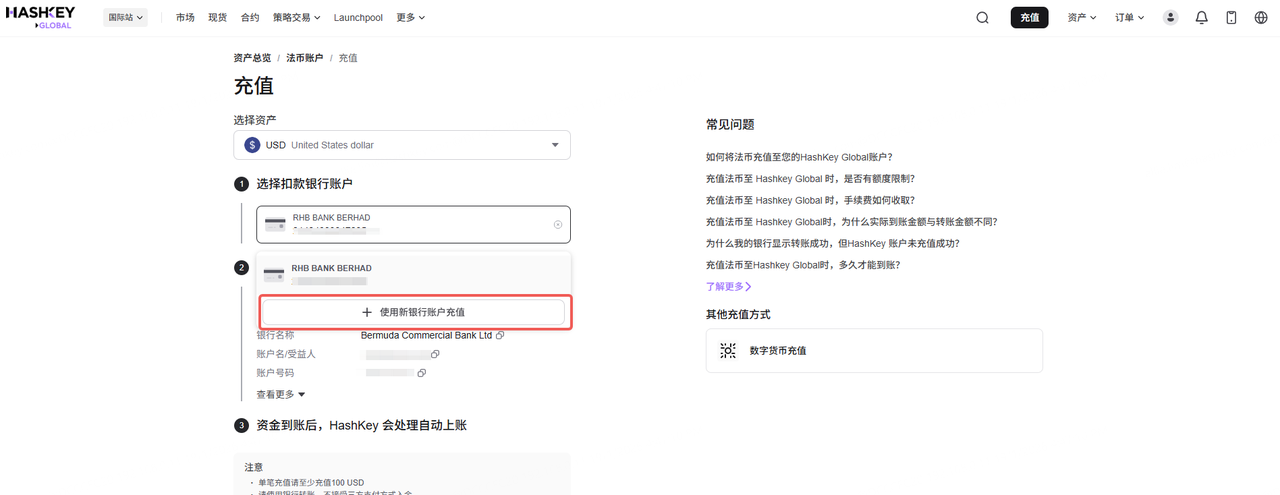Clear the selected RHB BANK BERHAD account
1280x495 pixels.
point(558,225)
